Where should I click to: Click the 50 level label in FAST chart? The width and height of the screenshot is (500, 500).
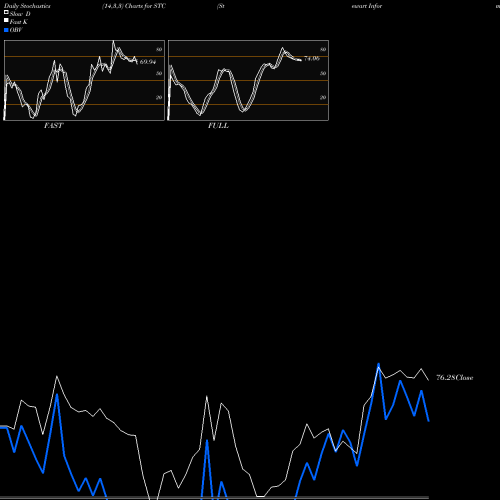[159, 73]
